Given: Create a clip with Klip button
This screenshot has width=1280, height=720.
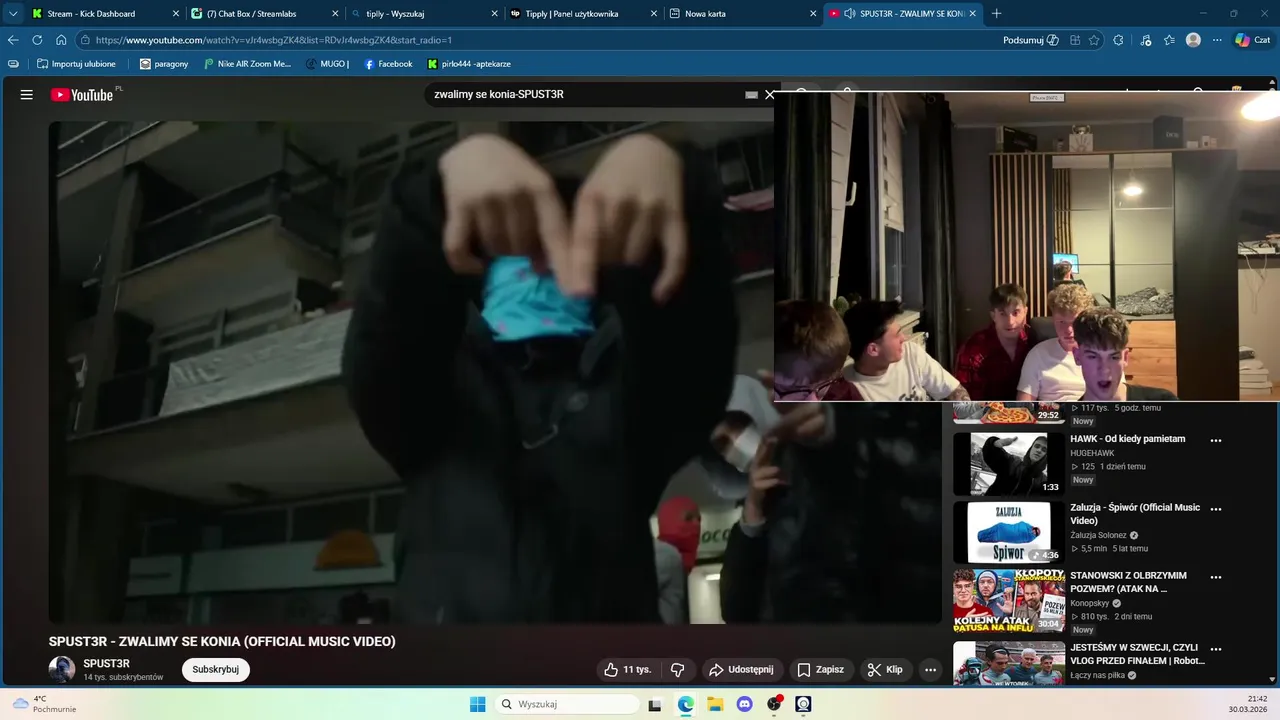Looking at the screenshot, I should (x=885, y=670).
